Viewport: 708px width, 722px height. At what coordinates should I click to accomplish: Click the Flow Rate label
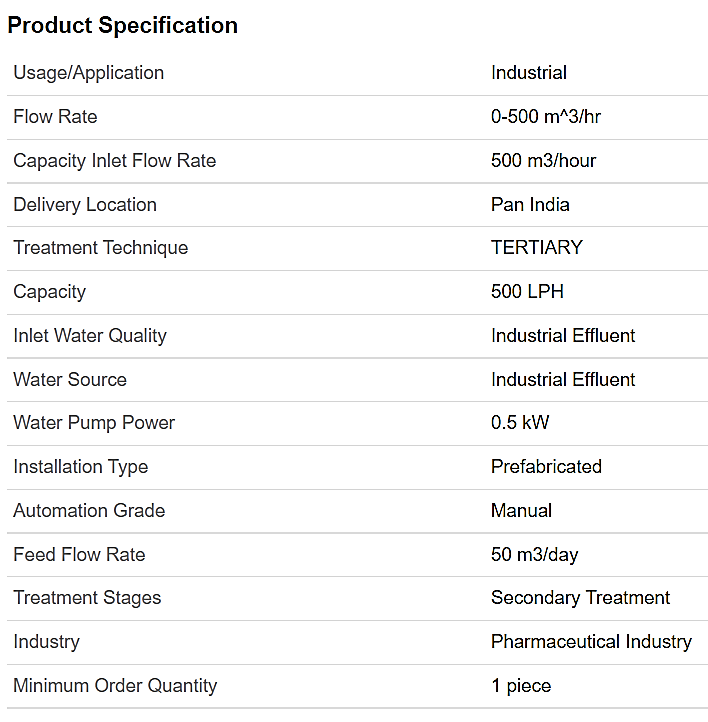pos(55,117)
